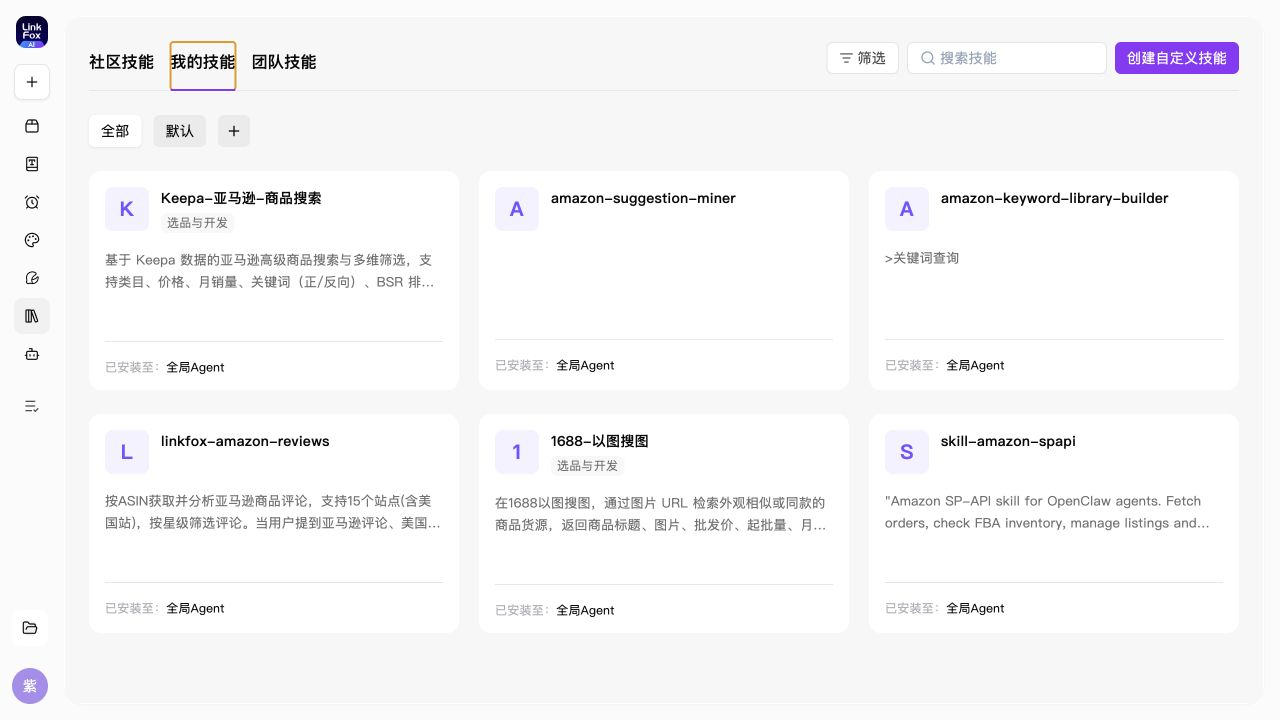Open the color palette icon in sidebar
This screenshot has height=720, width=1280.
[x=32, y=240]
